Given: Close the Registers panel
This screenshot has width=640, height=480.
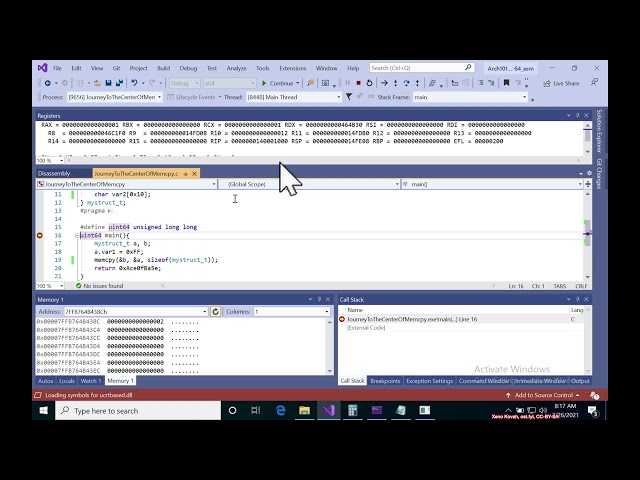Looking at the screenshot, I should 587,116.
